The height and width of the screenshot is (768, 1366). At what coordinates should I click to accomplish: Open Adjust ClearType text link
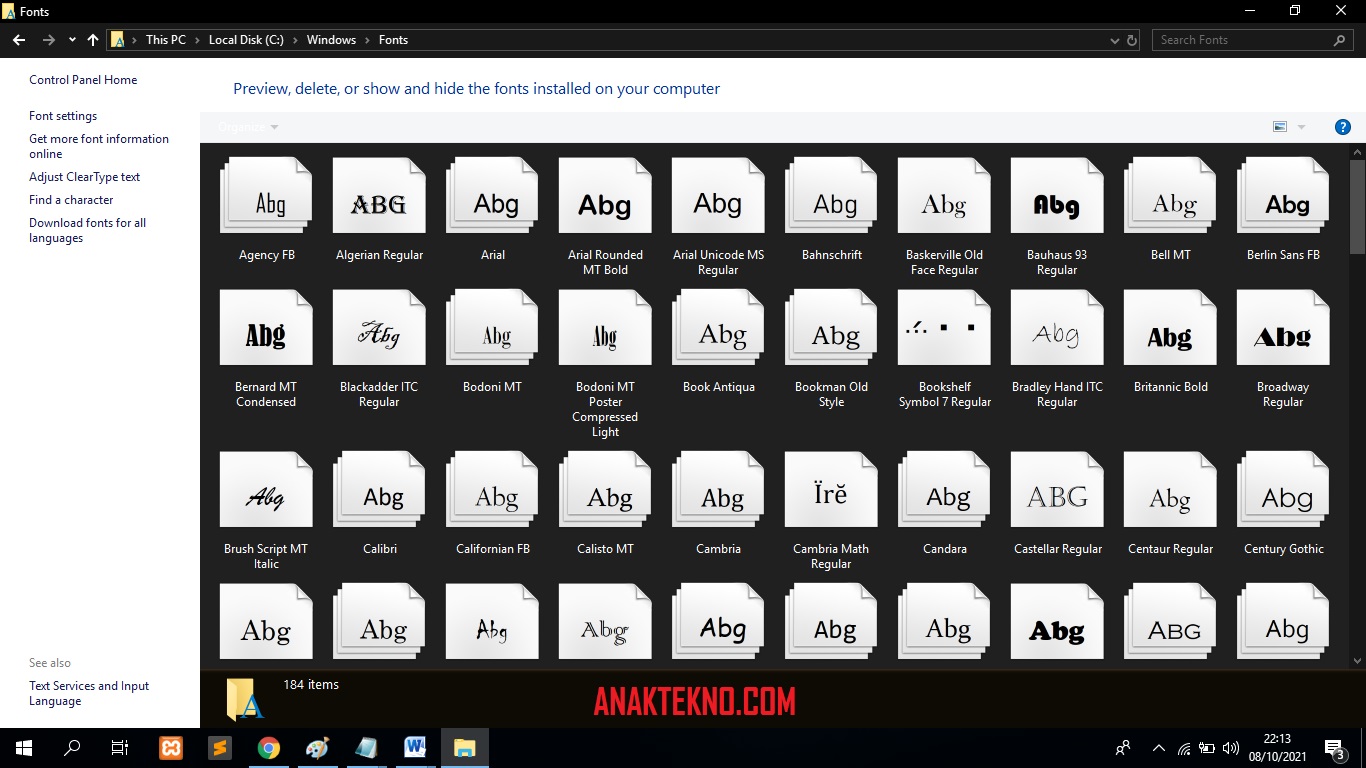84,177
